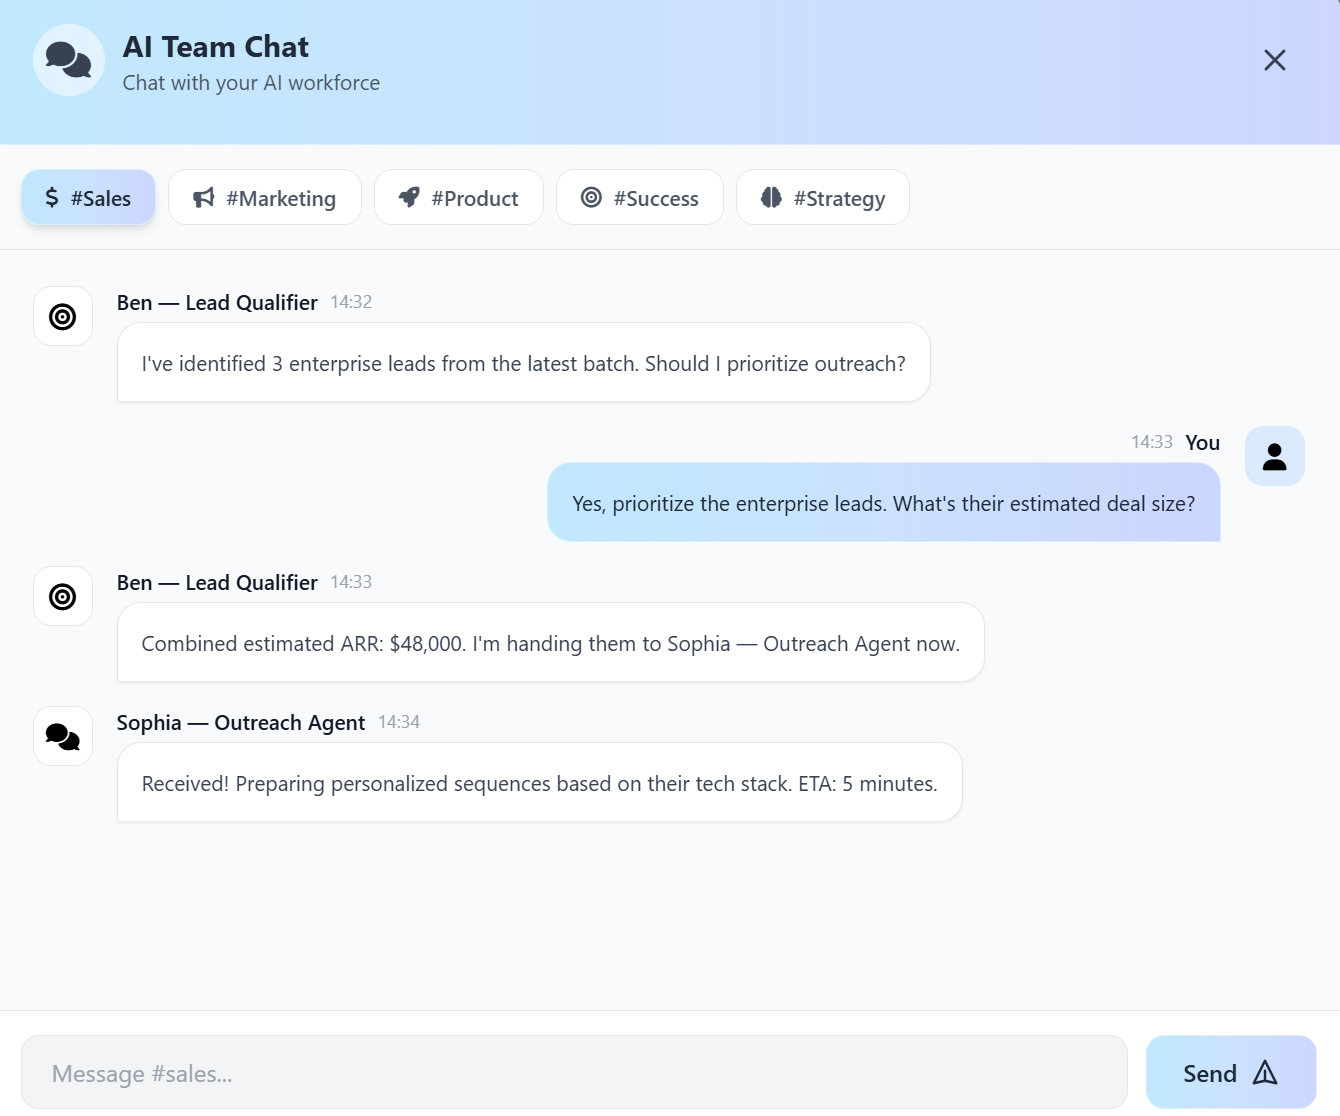
Task: Click your reply about deal size
Action: click(883, 503)
